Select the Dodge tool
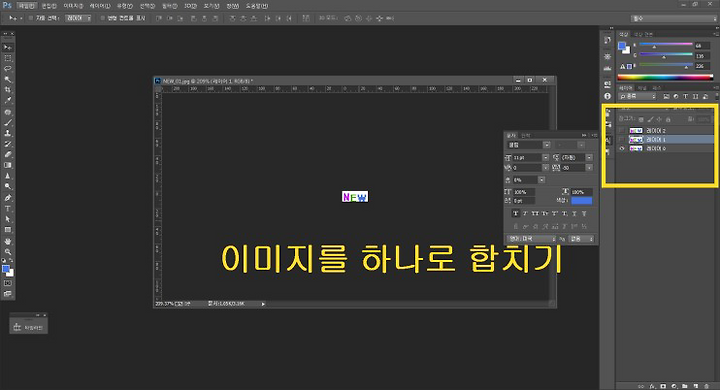Viewport: 720px width, 390px height. tap(8, 186)
